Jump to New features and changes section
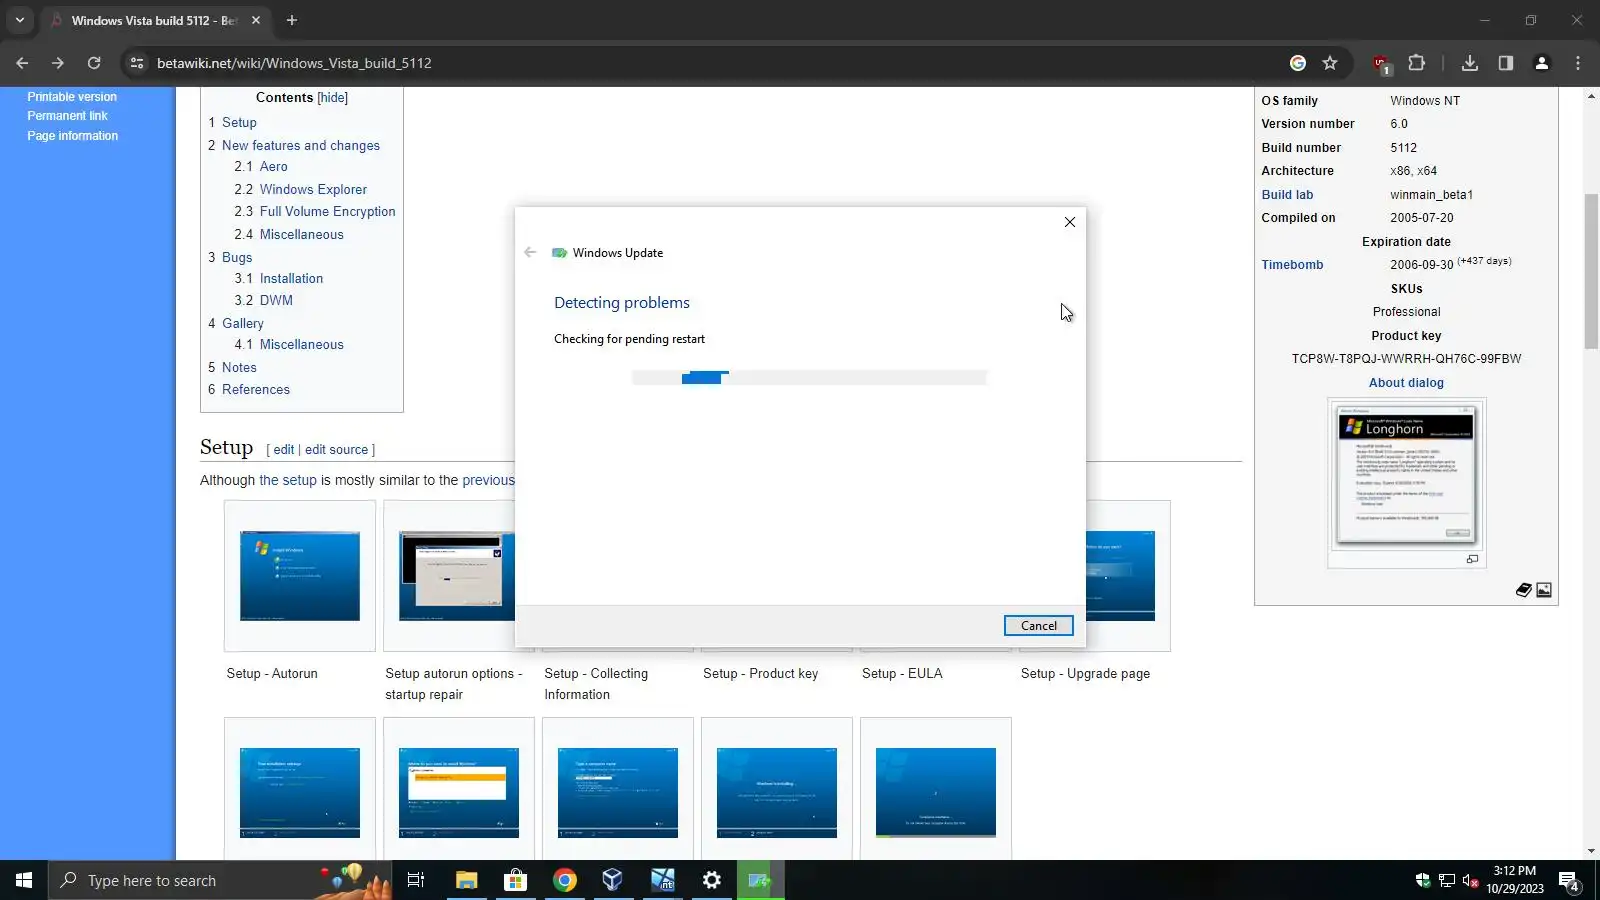This screenshot has height=900, width=1600. pos(301,145)
